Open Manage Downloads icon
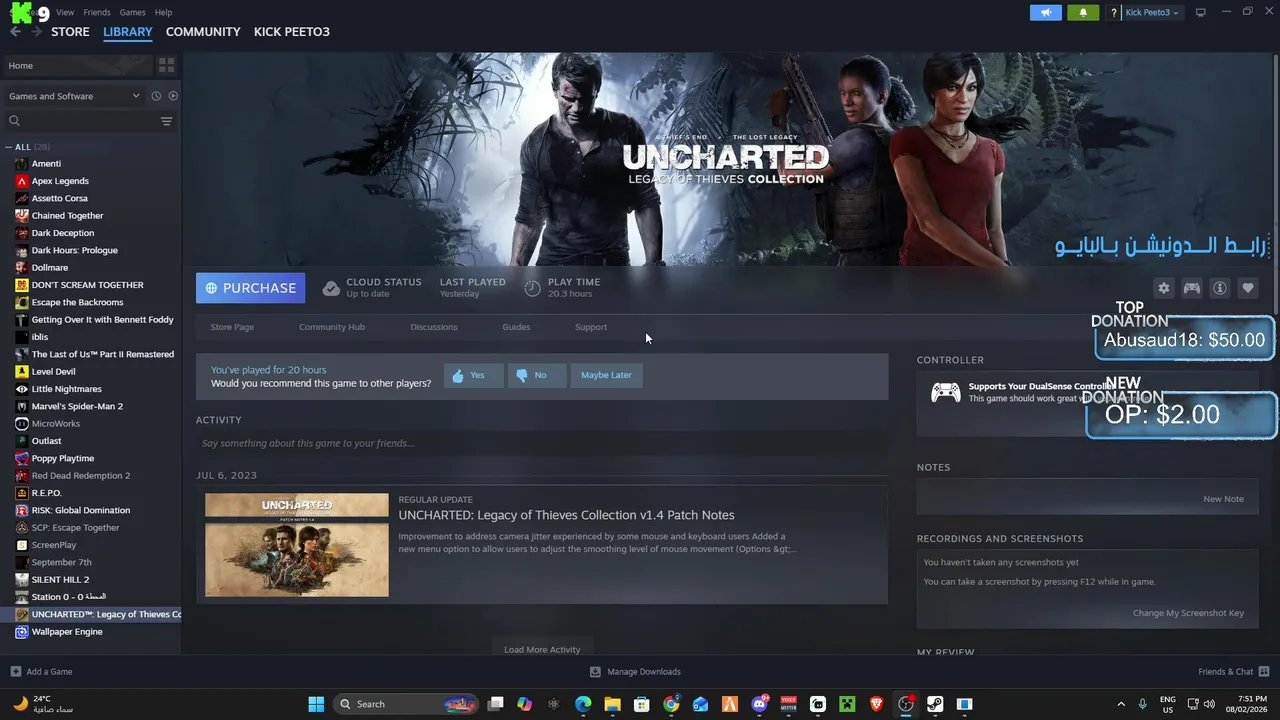 [595, 672]
